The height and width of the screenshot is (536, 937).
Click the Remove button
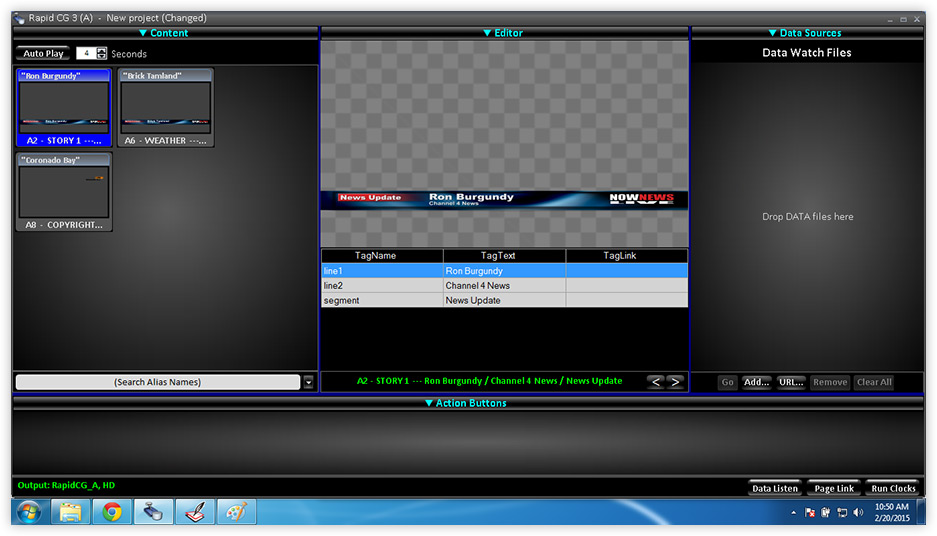point(830,382)
